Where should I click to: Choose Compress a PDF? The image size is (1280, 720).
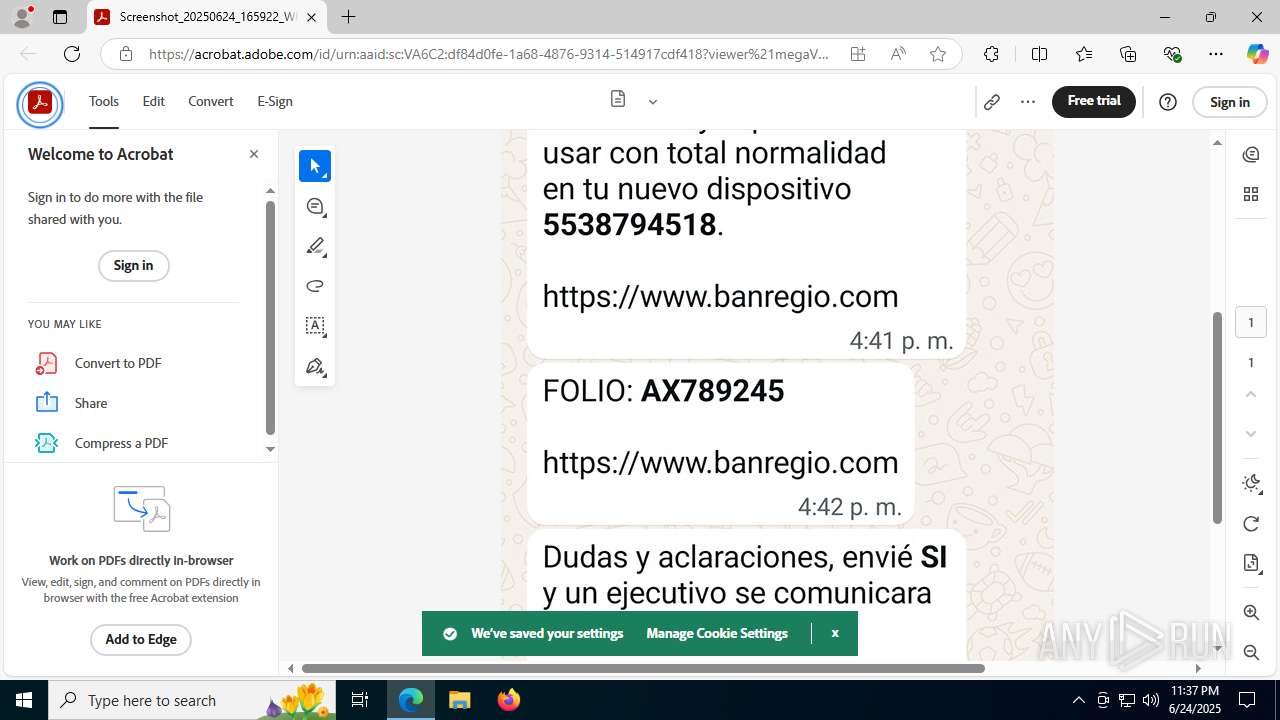pyautogui.click(x=121, y=443)
